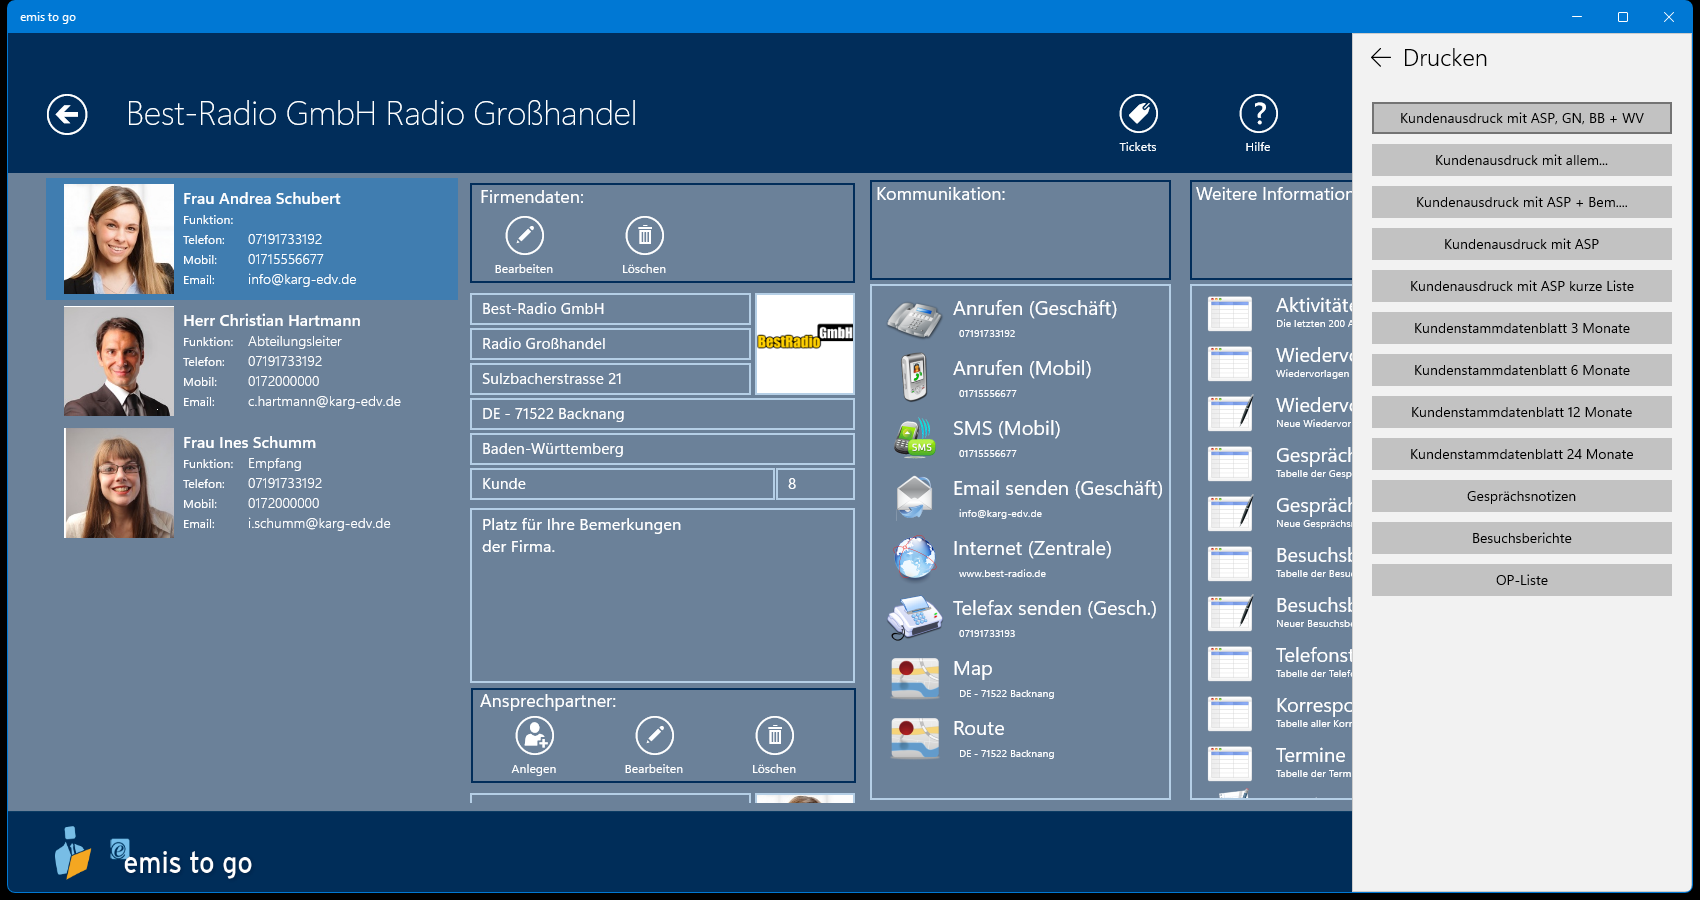Click the street field Sulzbacherstrasse 21
This screenshot has width=1700, height=900.
610,379
